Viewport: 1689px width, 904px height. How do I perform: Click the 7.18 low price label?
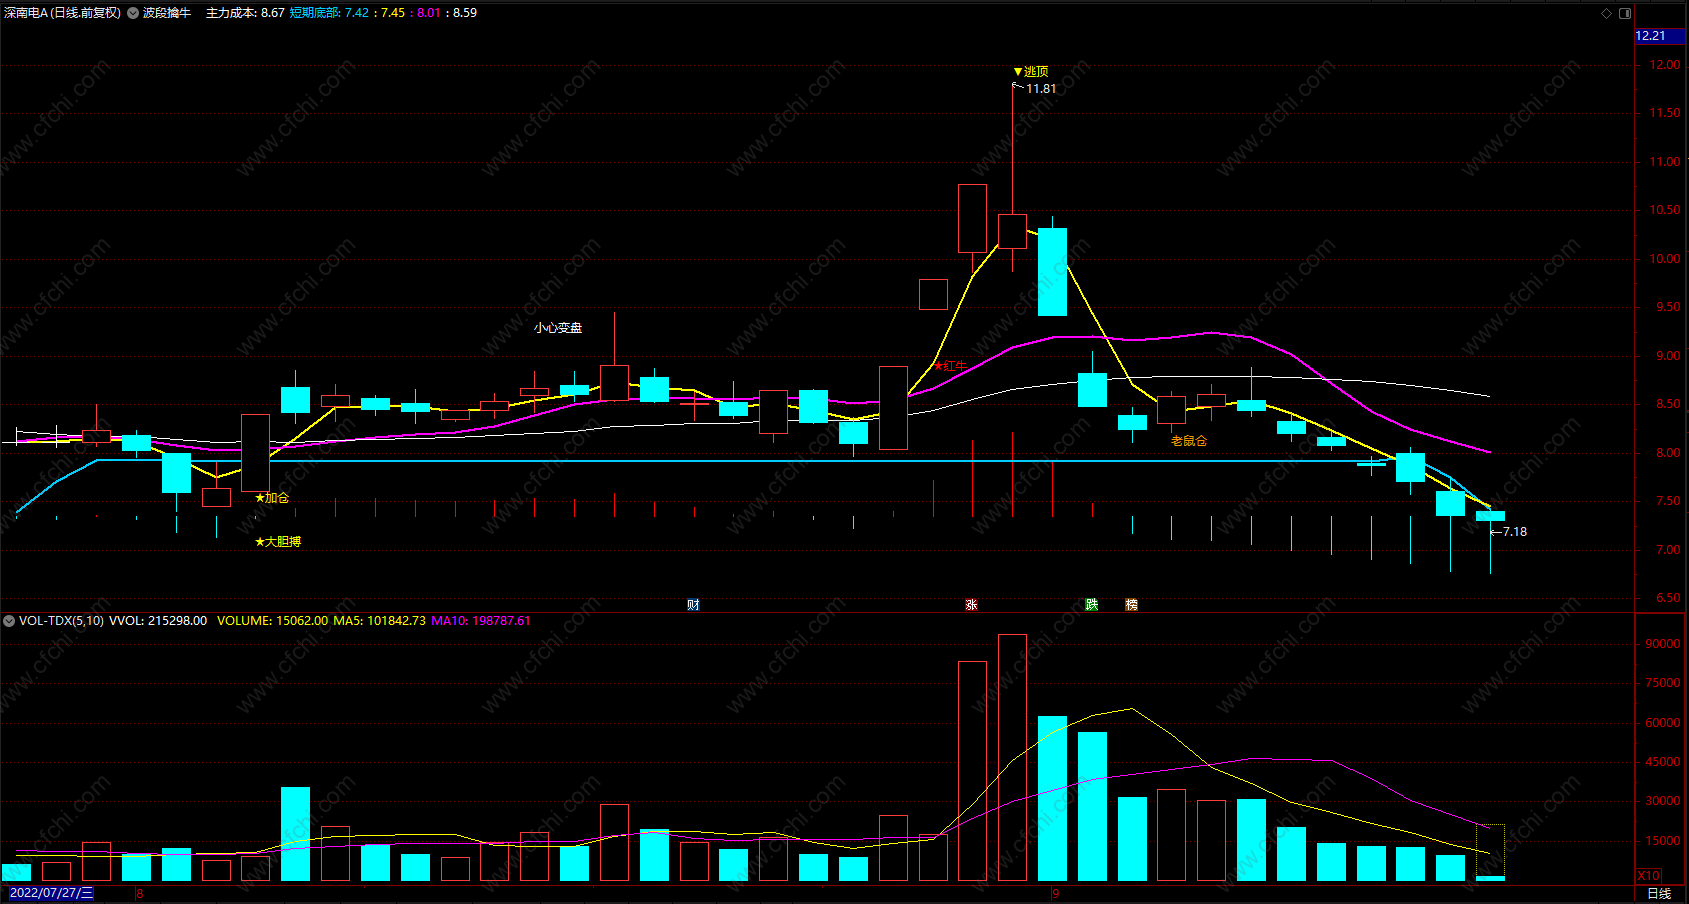coord(1515,532)
